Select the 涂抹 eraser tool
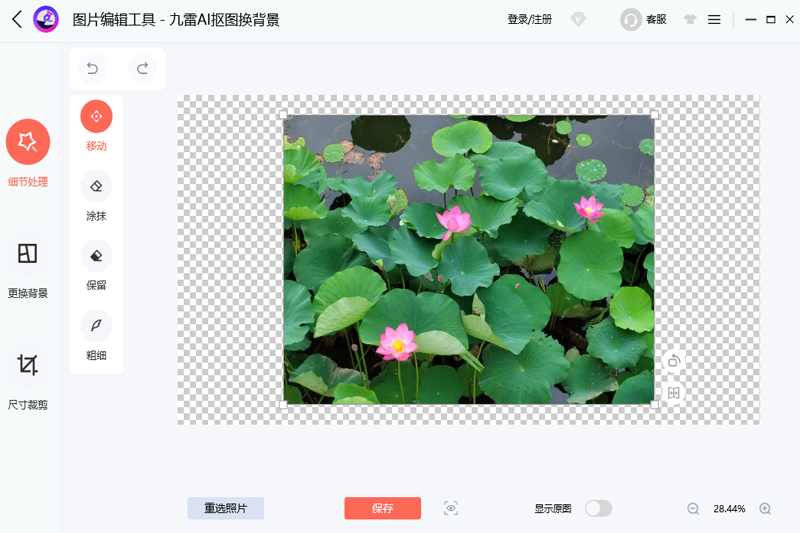This screenshot has width=800, height=533. 96,186
